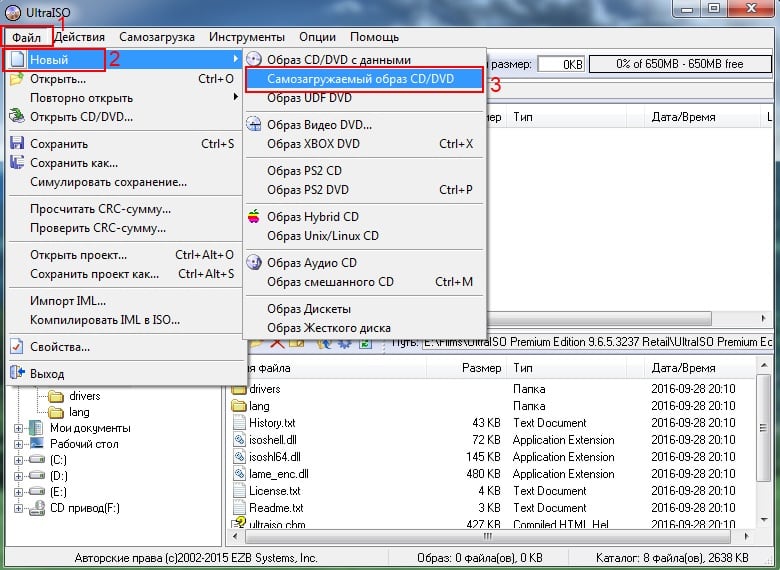Click the disc icon for Образ CD/DVD с данными
This screenshot has height=570, width=780.
tap(254, 60)
